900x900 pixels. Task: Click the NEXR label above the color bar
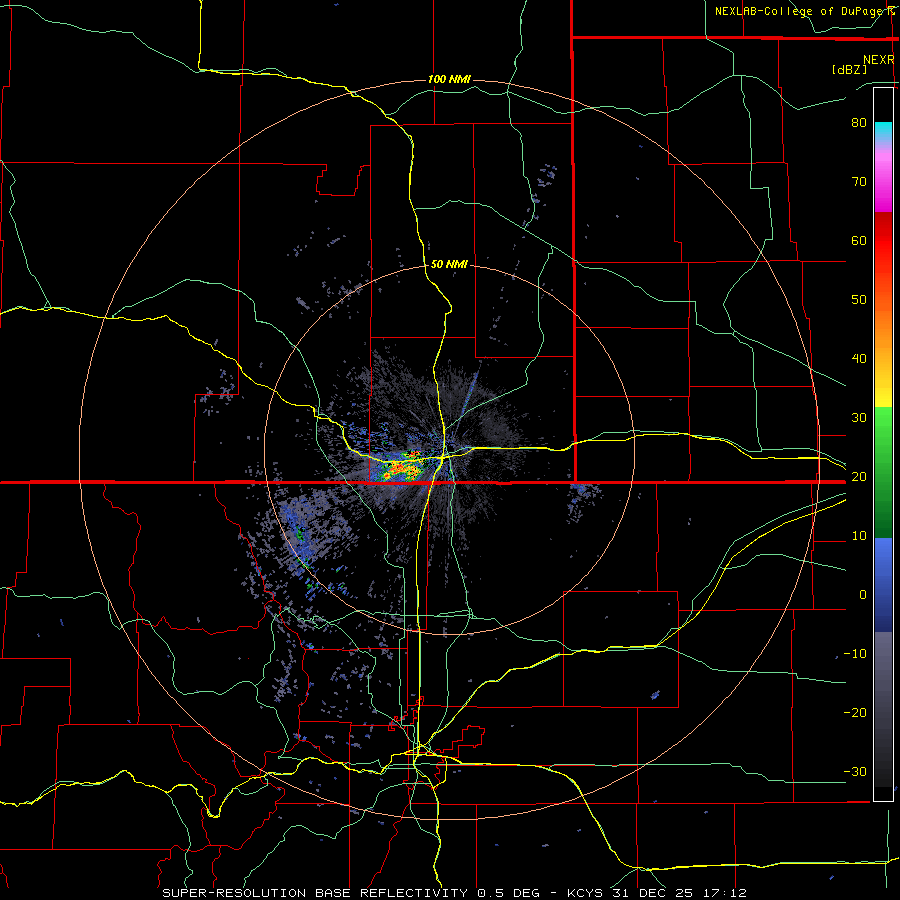click(879, 60)
